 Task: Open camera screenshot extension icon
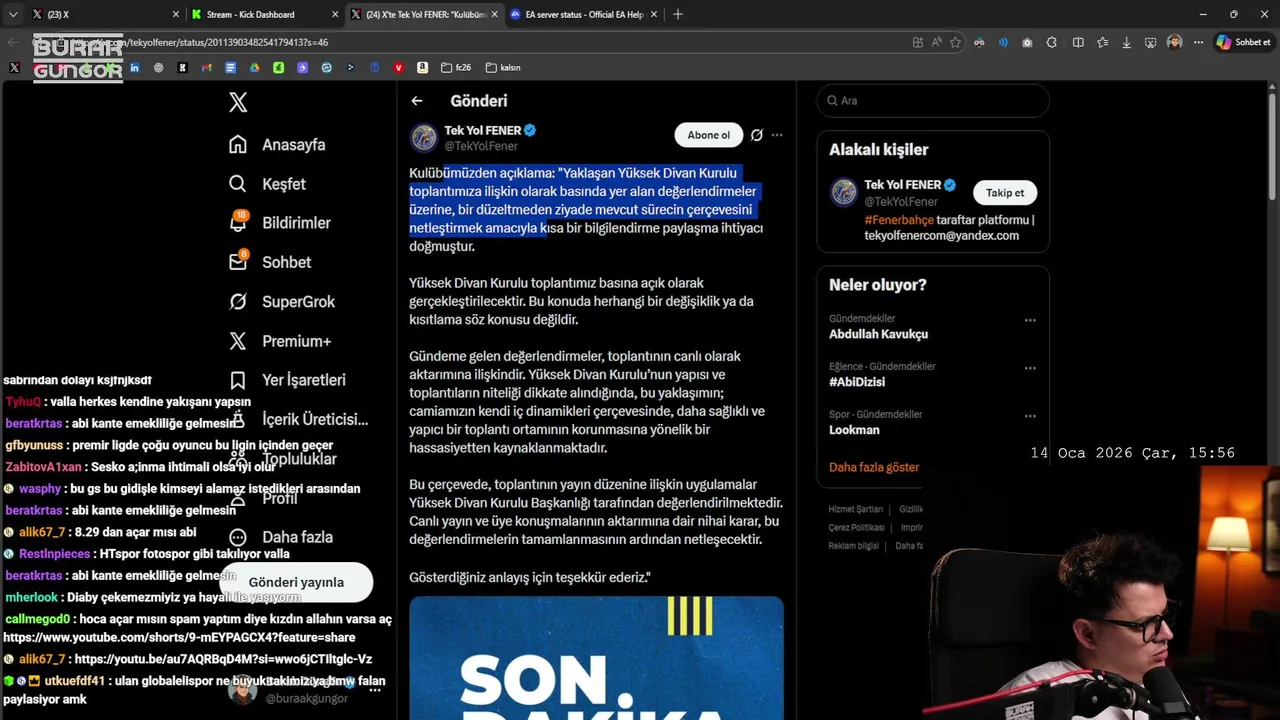(x=1027, y=42)
